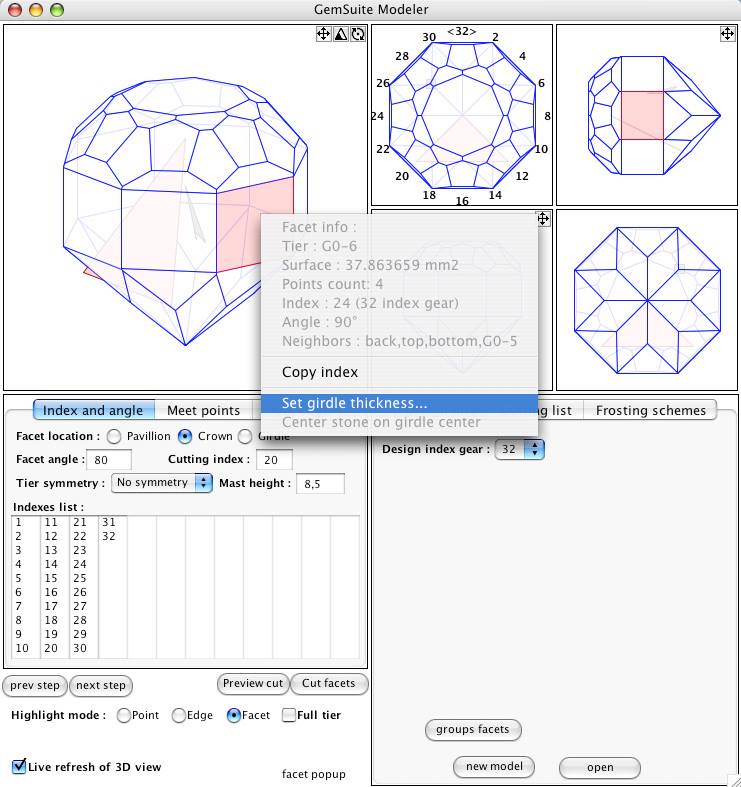Click the Facet angle input field
Viewport: 741px width, 787px height.
109,460
